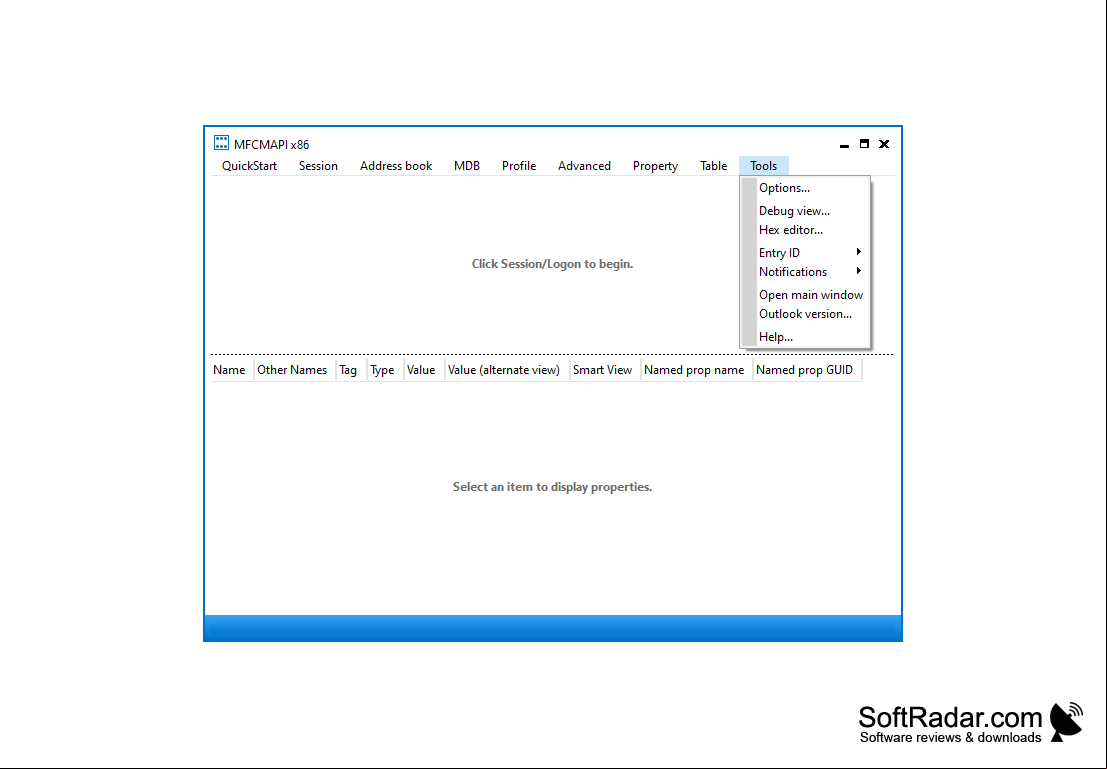This screenshot has width=1107, height=769.
Task: Sort by Value (alternate view) column
Action: coord(507,369)
